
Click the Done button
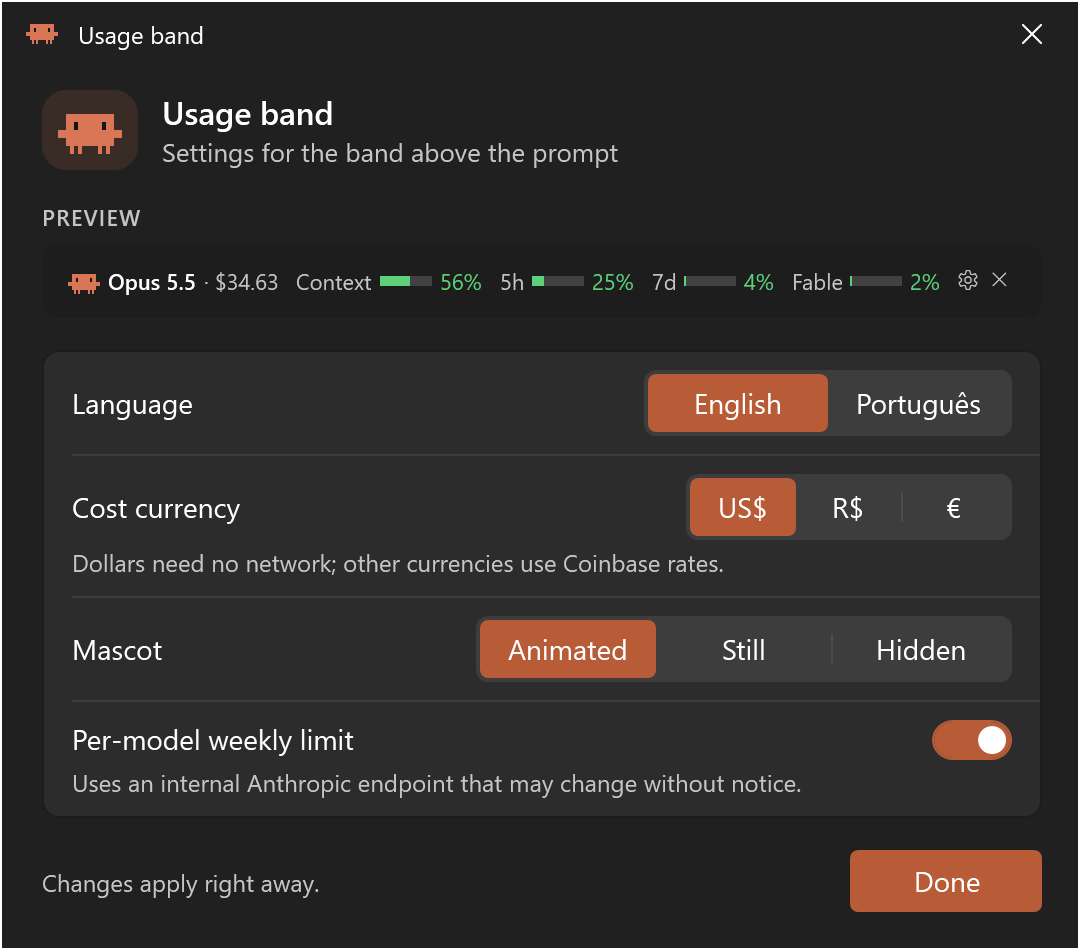pyautogui.click(x=946, y=882)
